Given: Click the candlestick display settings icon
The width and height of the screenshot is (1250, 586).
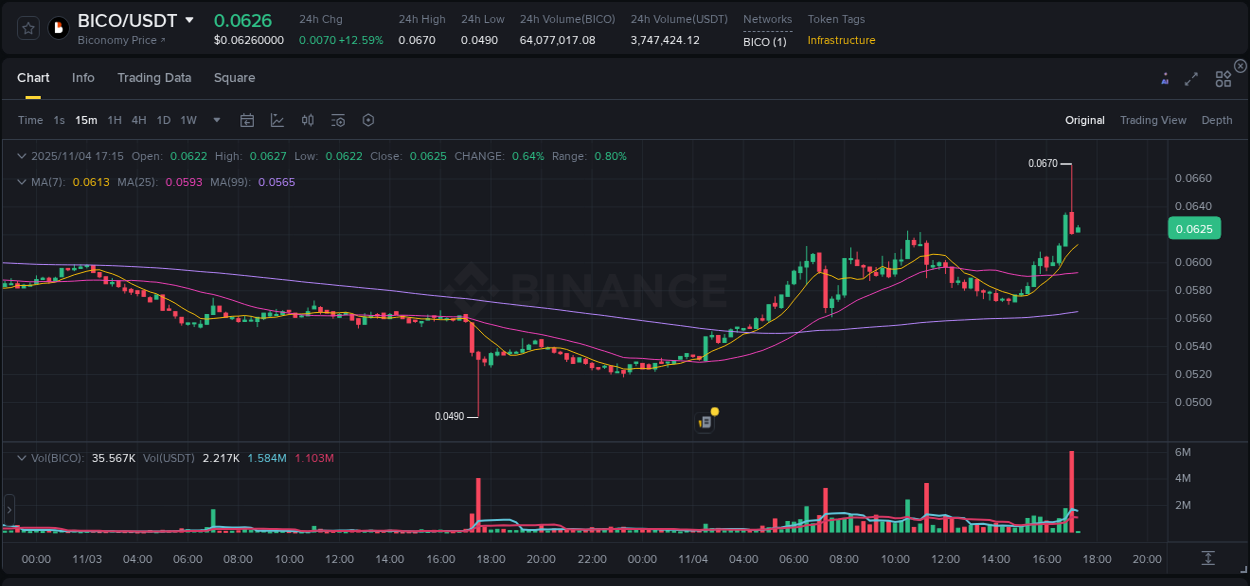Looking at the screenshot, I should (x=307, y=120).
